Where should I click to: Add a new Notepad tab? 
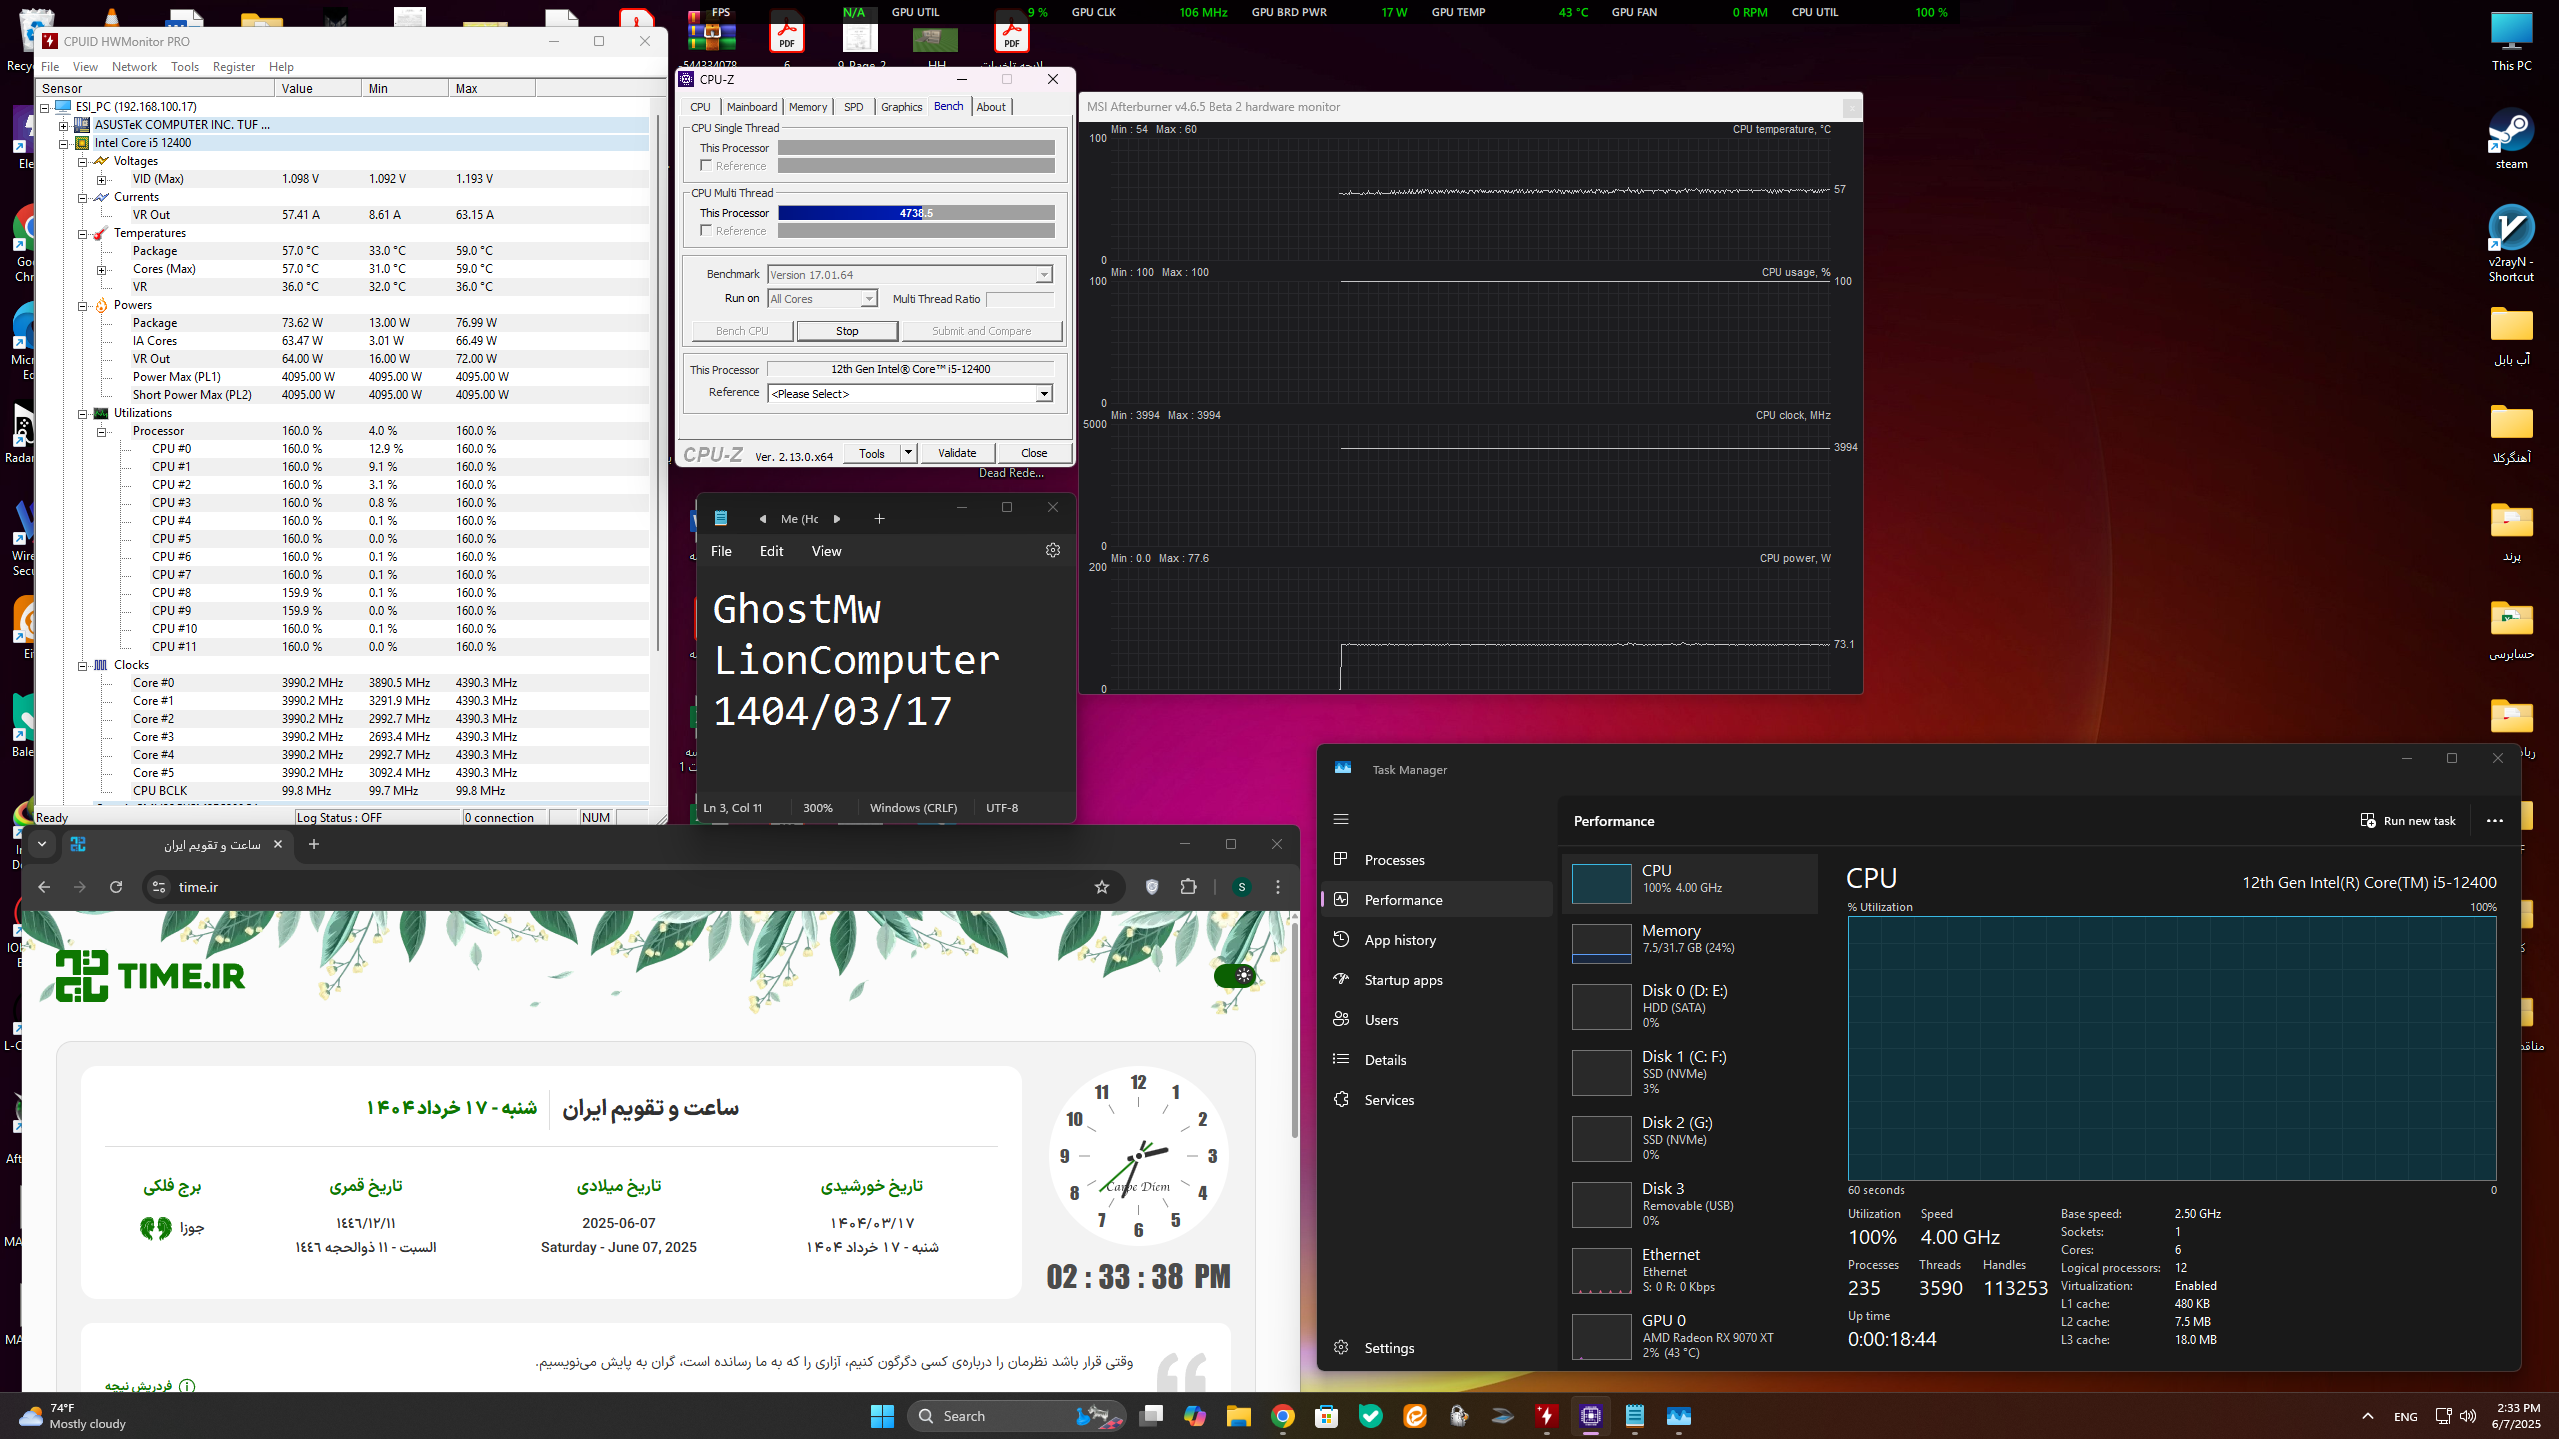pyautogui.click(x=879, y=518)
